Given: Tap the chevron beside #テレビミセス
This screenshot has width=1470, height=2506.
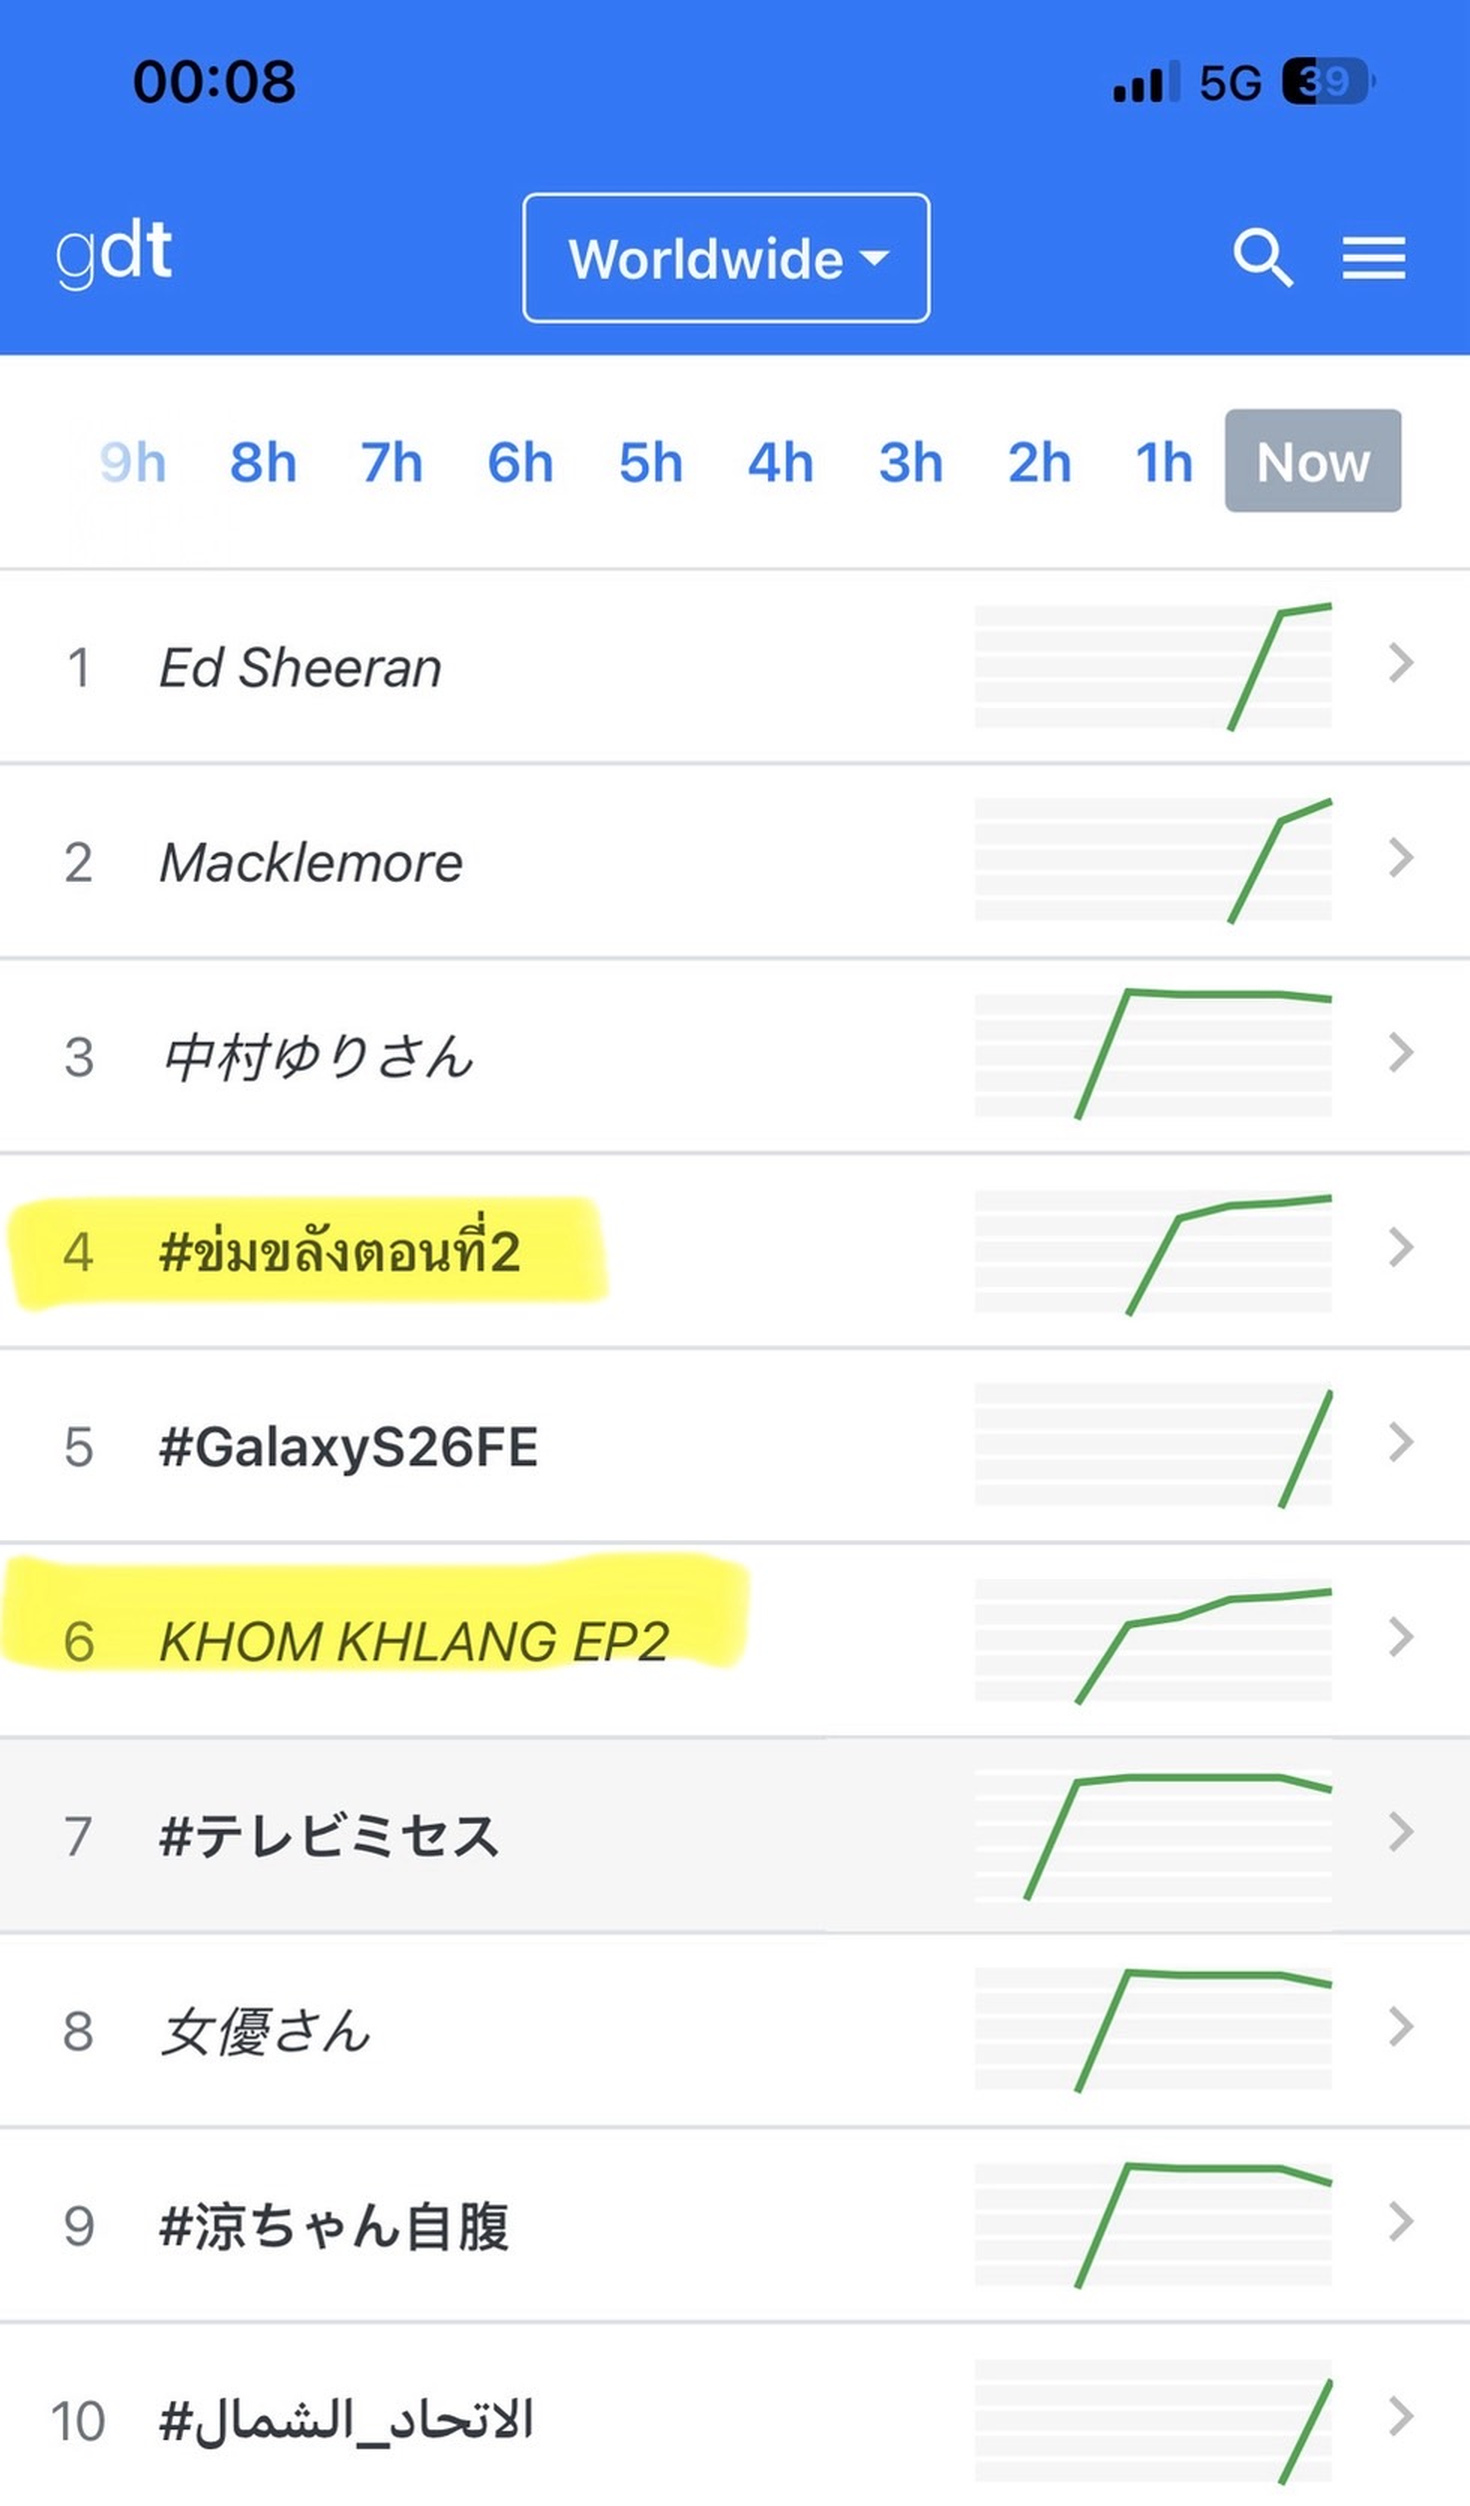Looking at the screenshot, I should [1401, 1832].
